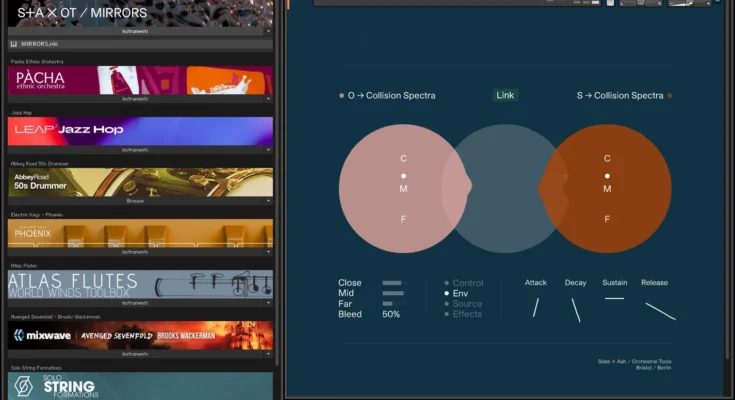This screenshot has height=400, width=735.
Task: Open the MIRRORS library dropdown arrow
Action: tap(268, 31)
